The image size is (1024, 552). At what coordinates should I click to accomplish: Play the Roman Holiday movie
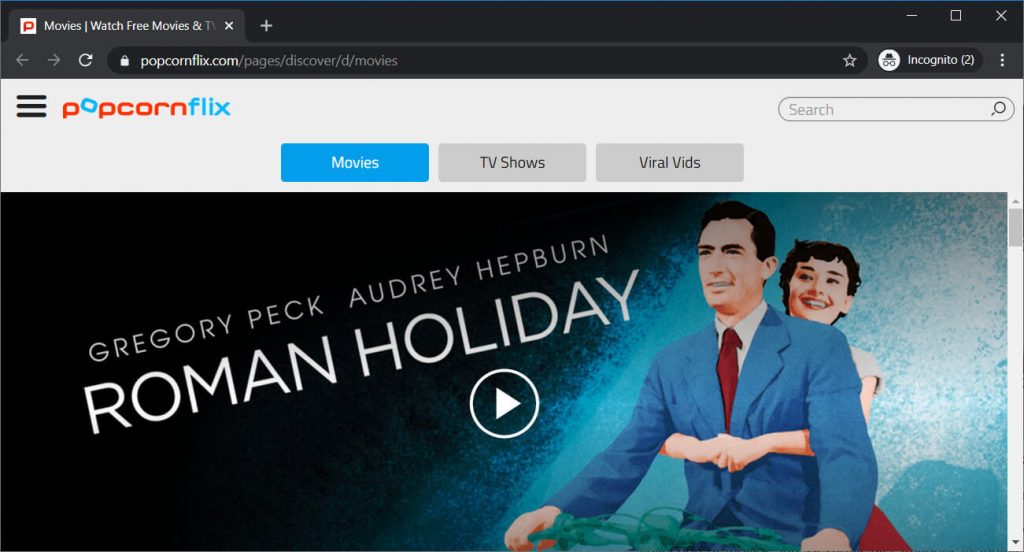[x=504, y=404]
